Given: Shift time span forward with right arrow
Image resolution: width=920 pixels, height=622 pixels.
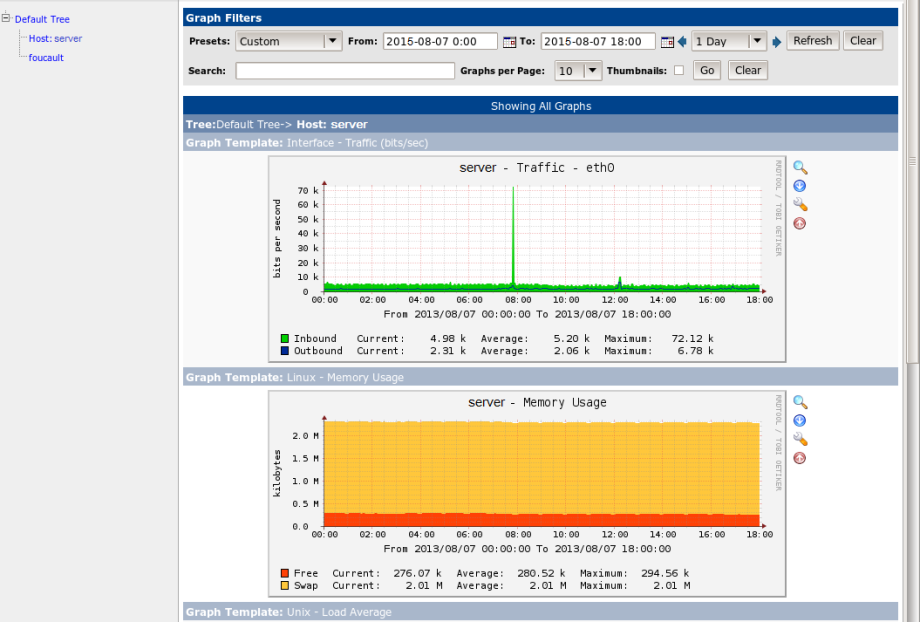Looking at the screenshot, I should point(776,42).
